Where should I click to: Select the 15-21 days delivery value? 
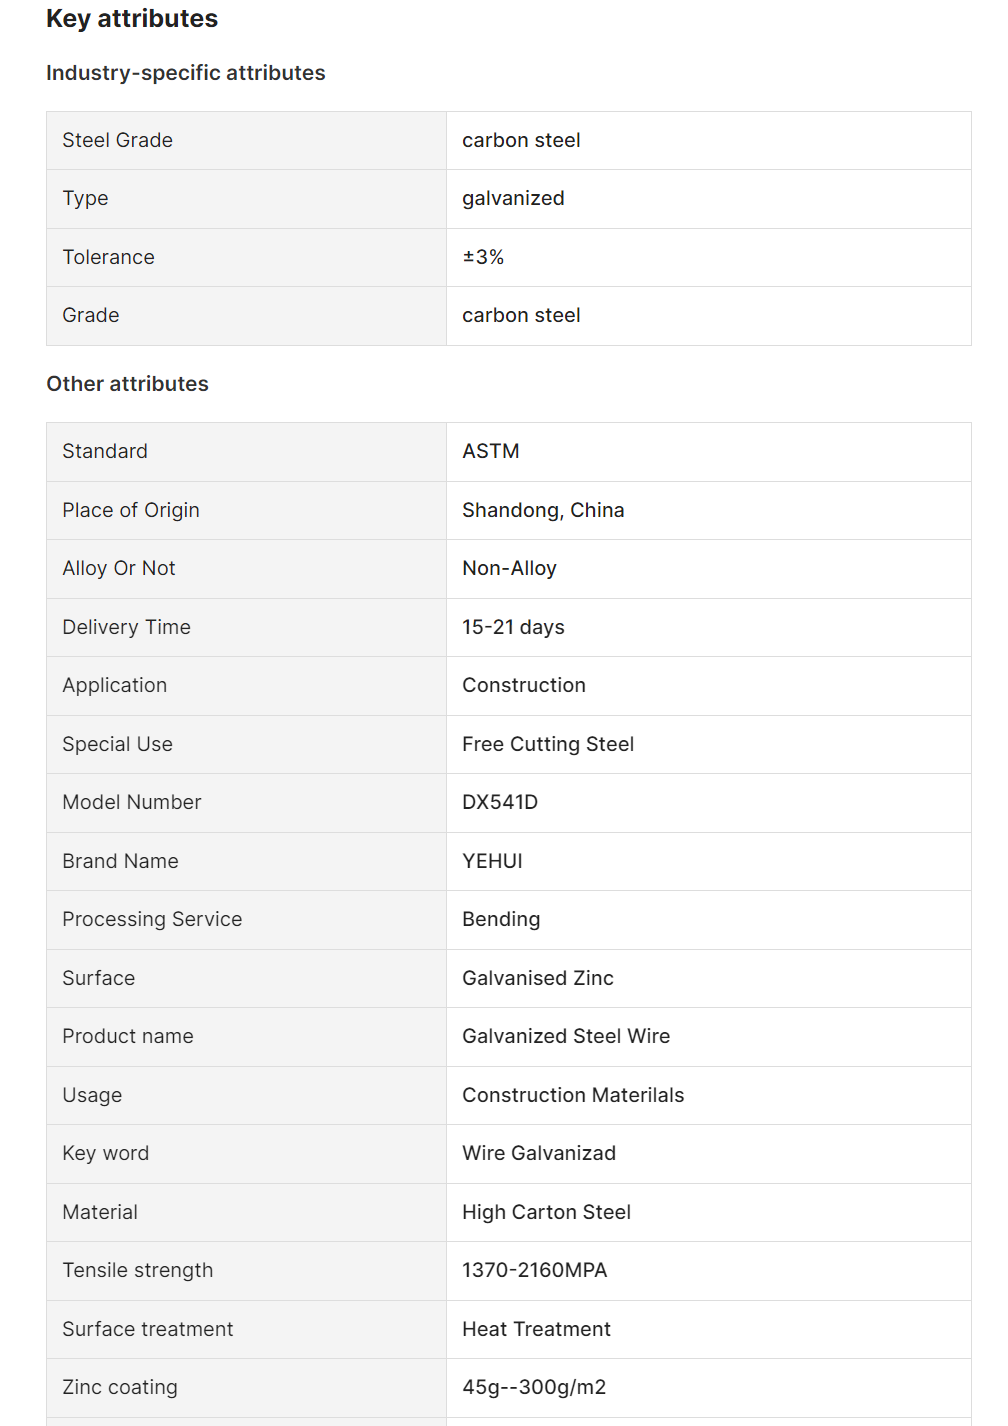click(x=513, y=627)
